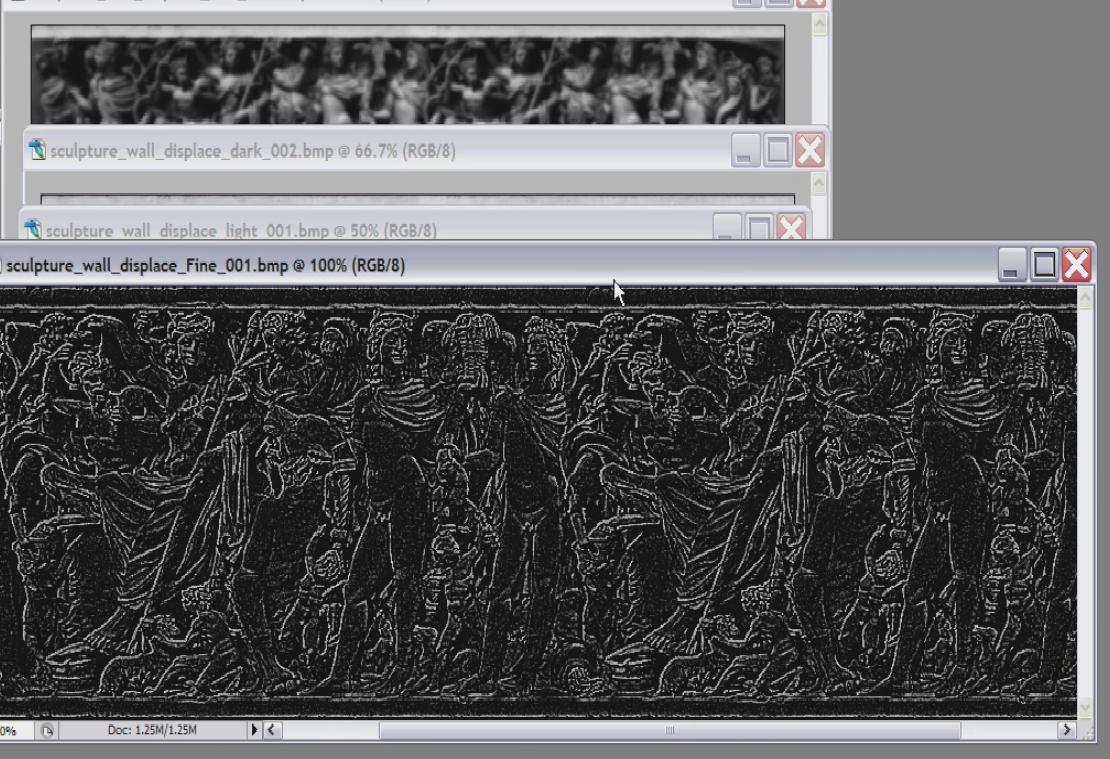Maximize the light_001.bmp document window

tap(758, 228)
